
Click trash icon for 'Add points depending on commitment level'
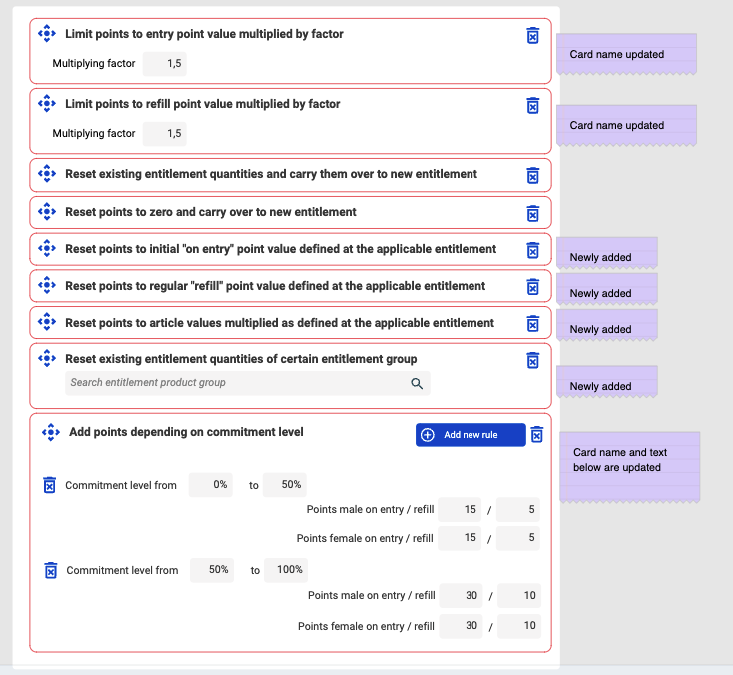click(537, 435)
